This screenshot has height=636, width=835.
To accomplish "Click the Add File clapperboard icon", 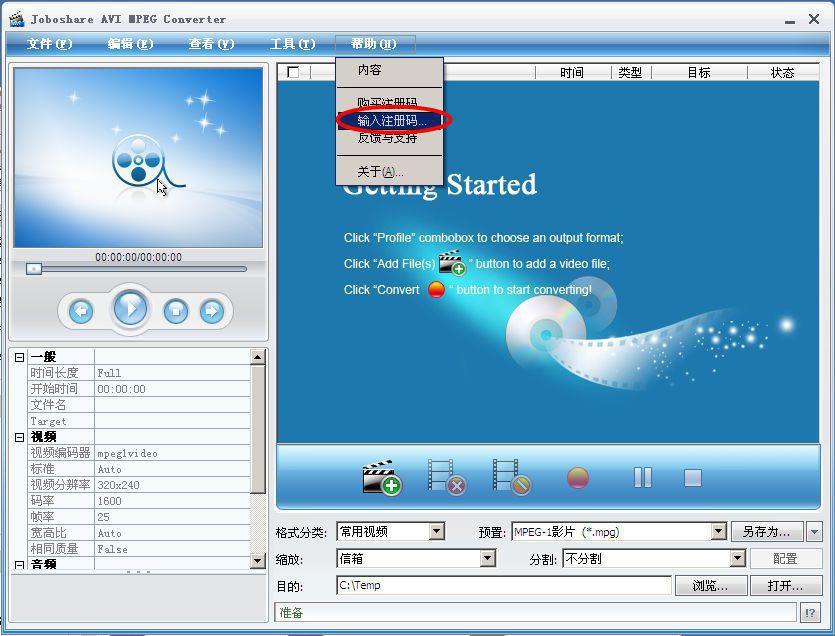I will tap(382, 477).
